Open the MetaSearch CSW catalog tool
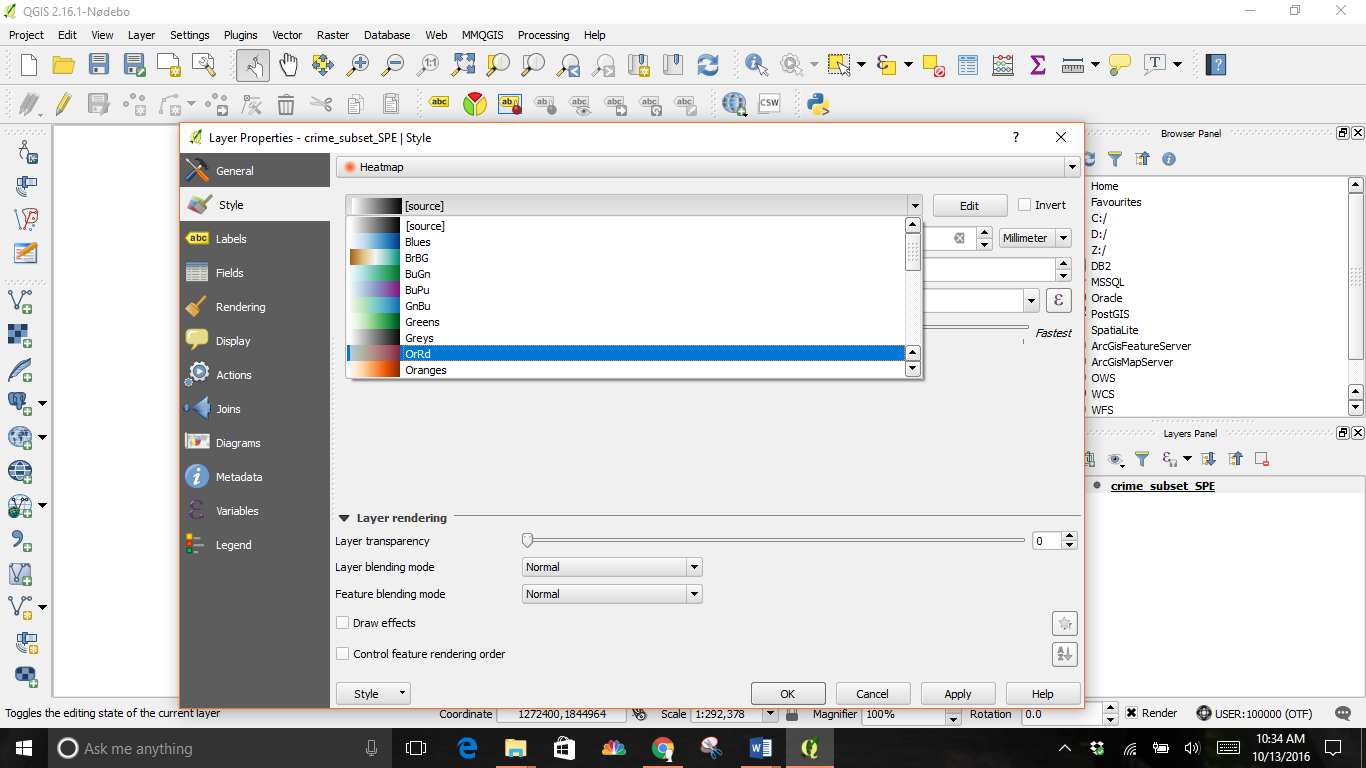 tap(768, 103)
